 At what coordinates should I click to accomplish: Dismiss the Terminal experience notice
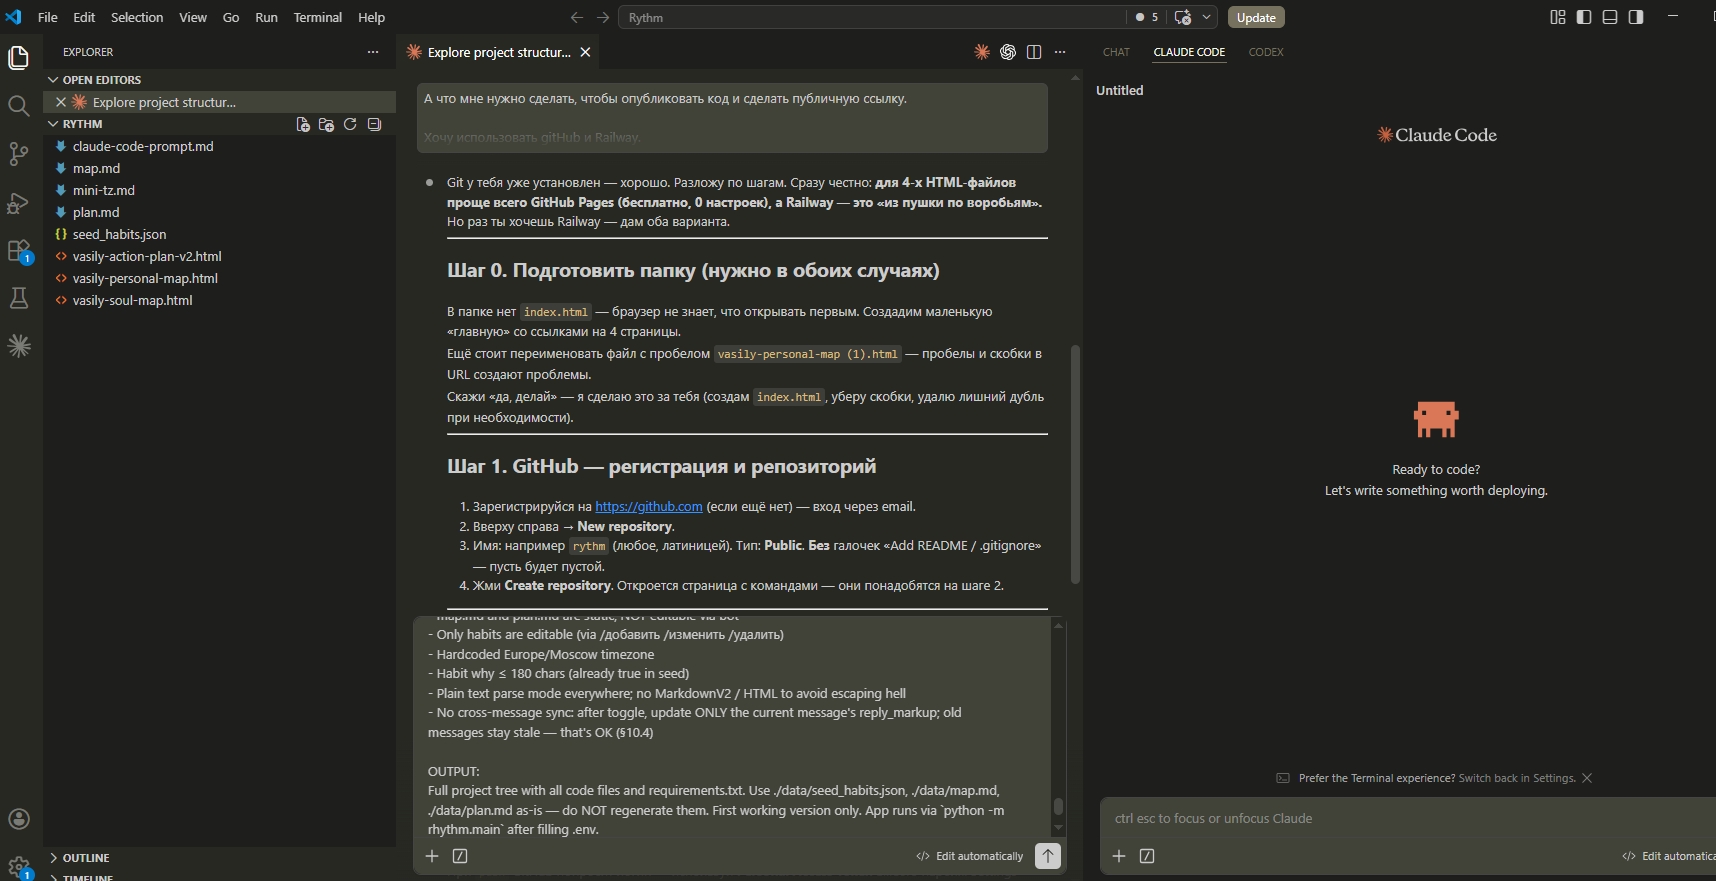click(1587, 778)
